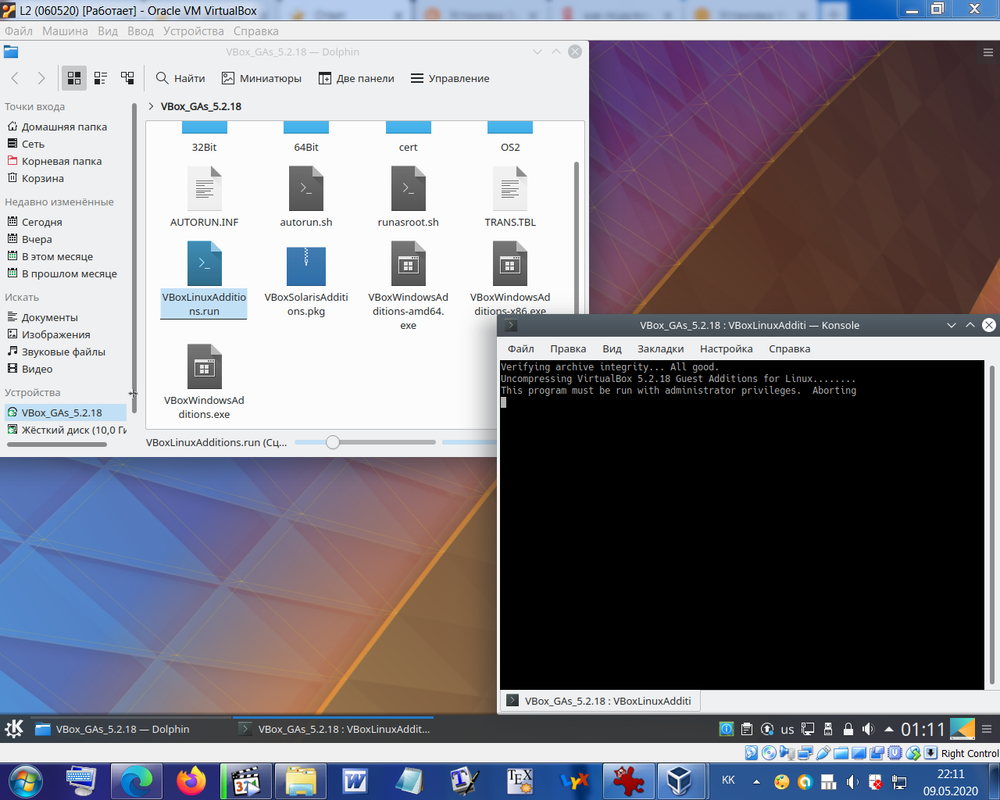Open Konsole Правка menu
Viewport: 1000px width, 800px height.
568,348
